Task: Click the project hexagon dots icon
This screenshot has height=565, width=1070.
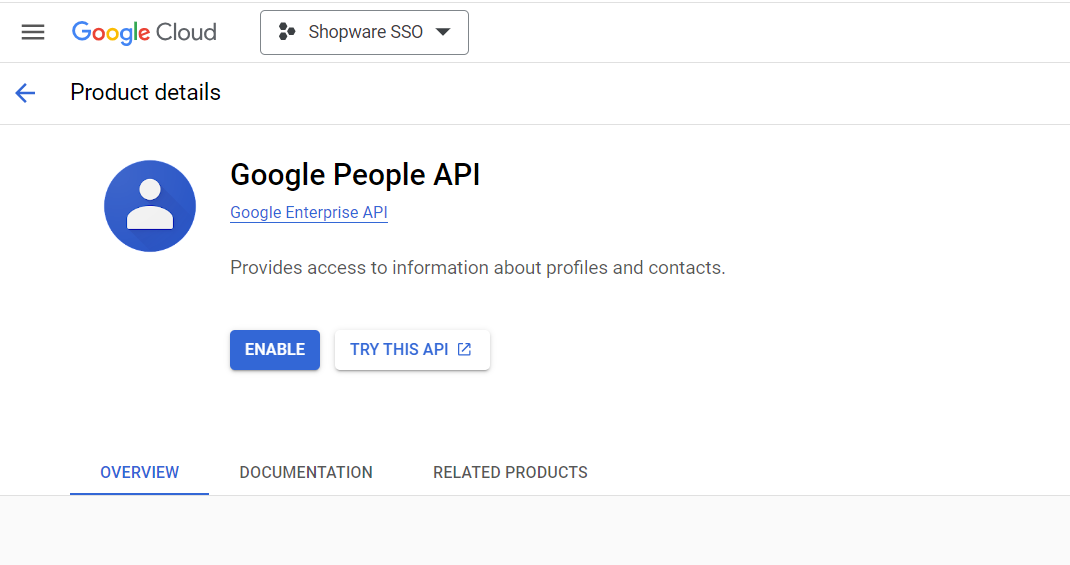Action: click(287, 31)
